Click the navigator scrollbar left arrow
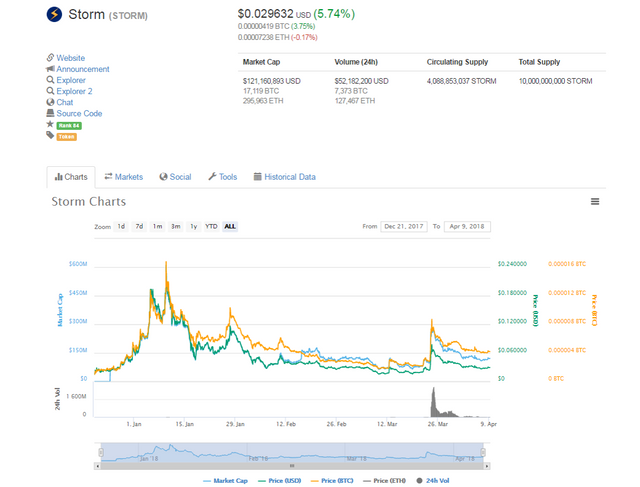Image resolution: width=640 pixels, height=487 pixels. pyautogui.click(x=97, y=466)
